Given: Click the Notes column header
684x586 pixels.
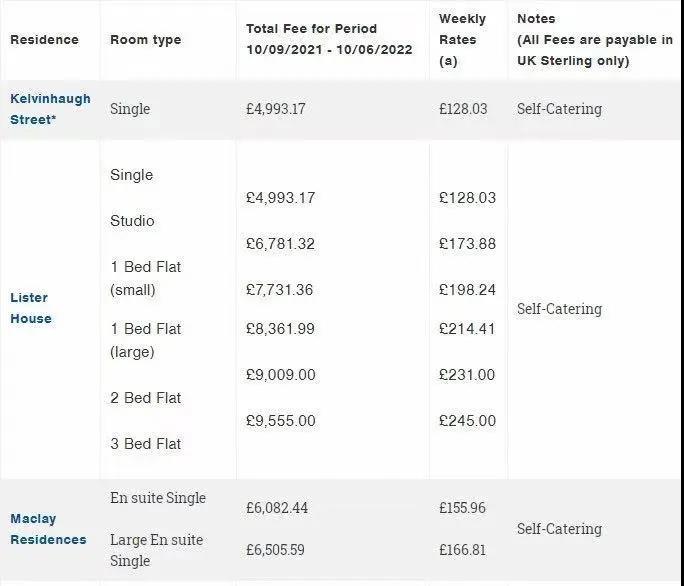Looking at the screenshot, I should pyautogui.click(x=595, y=40).
